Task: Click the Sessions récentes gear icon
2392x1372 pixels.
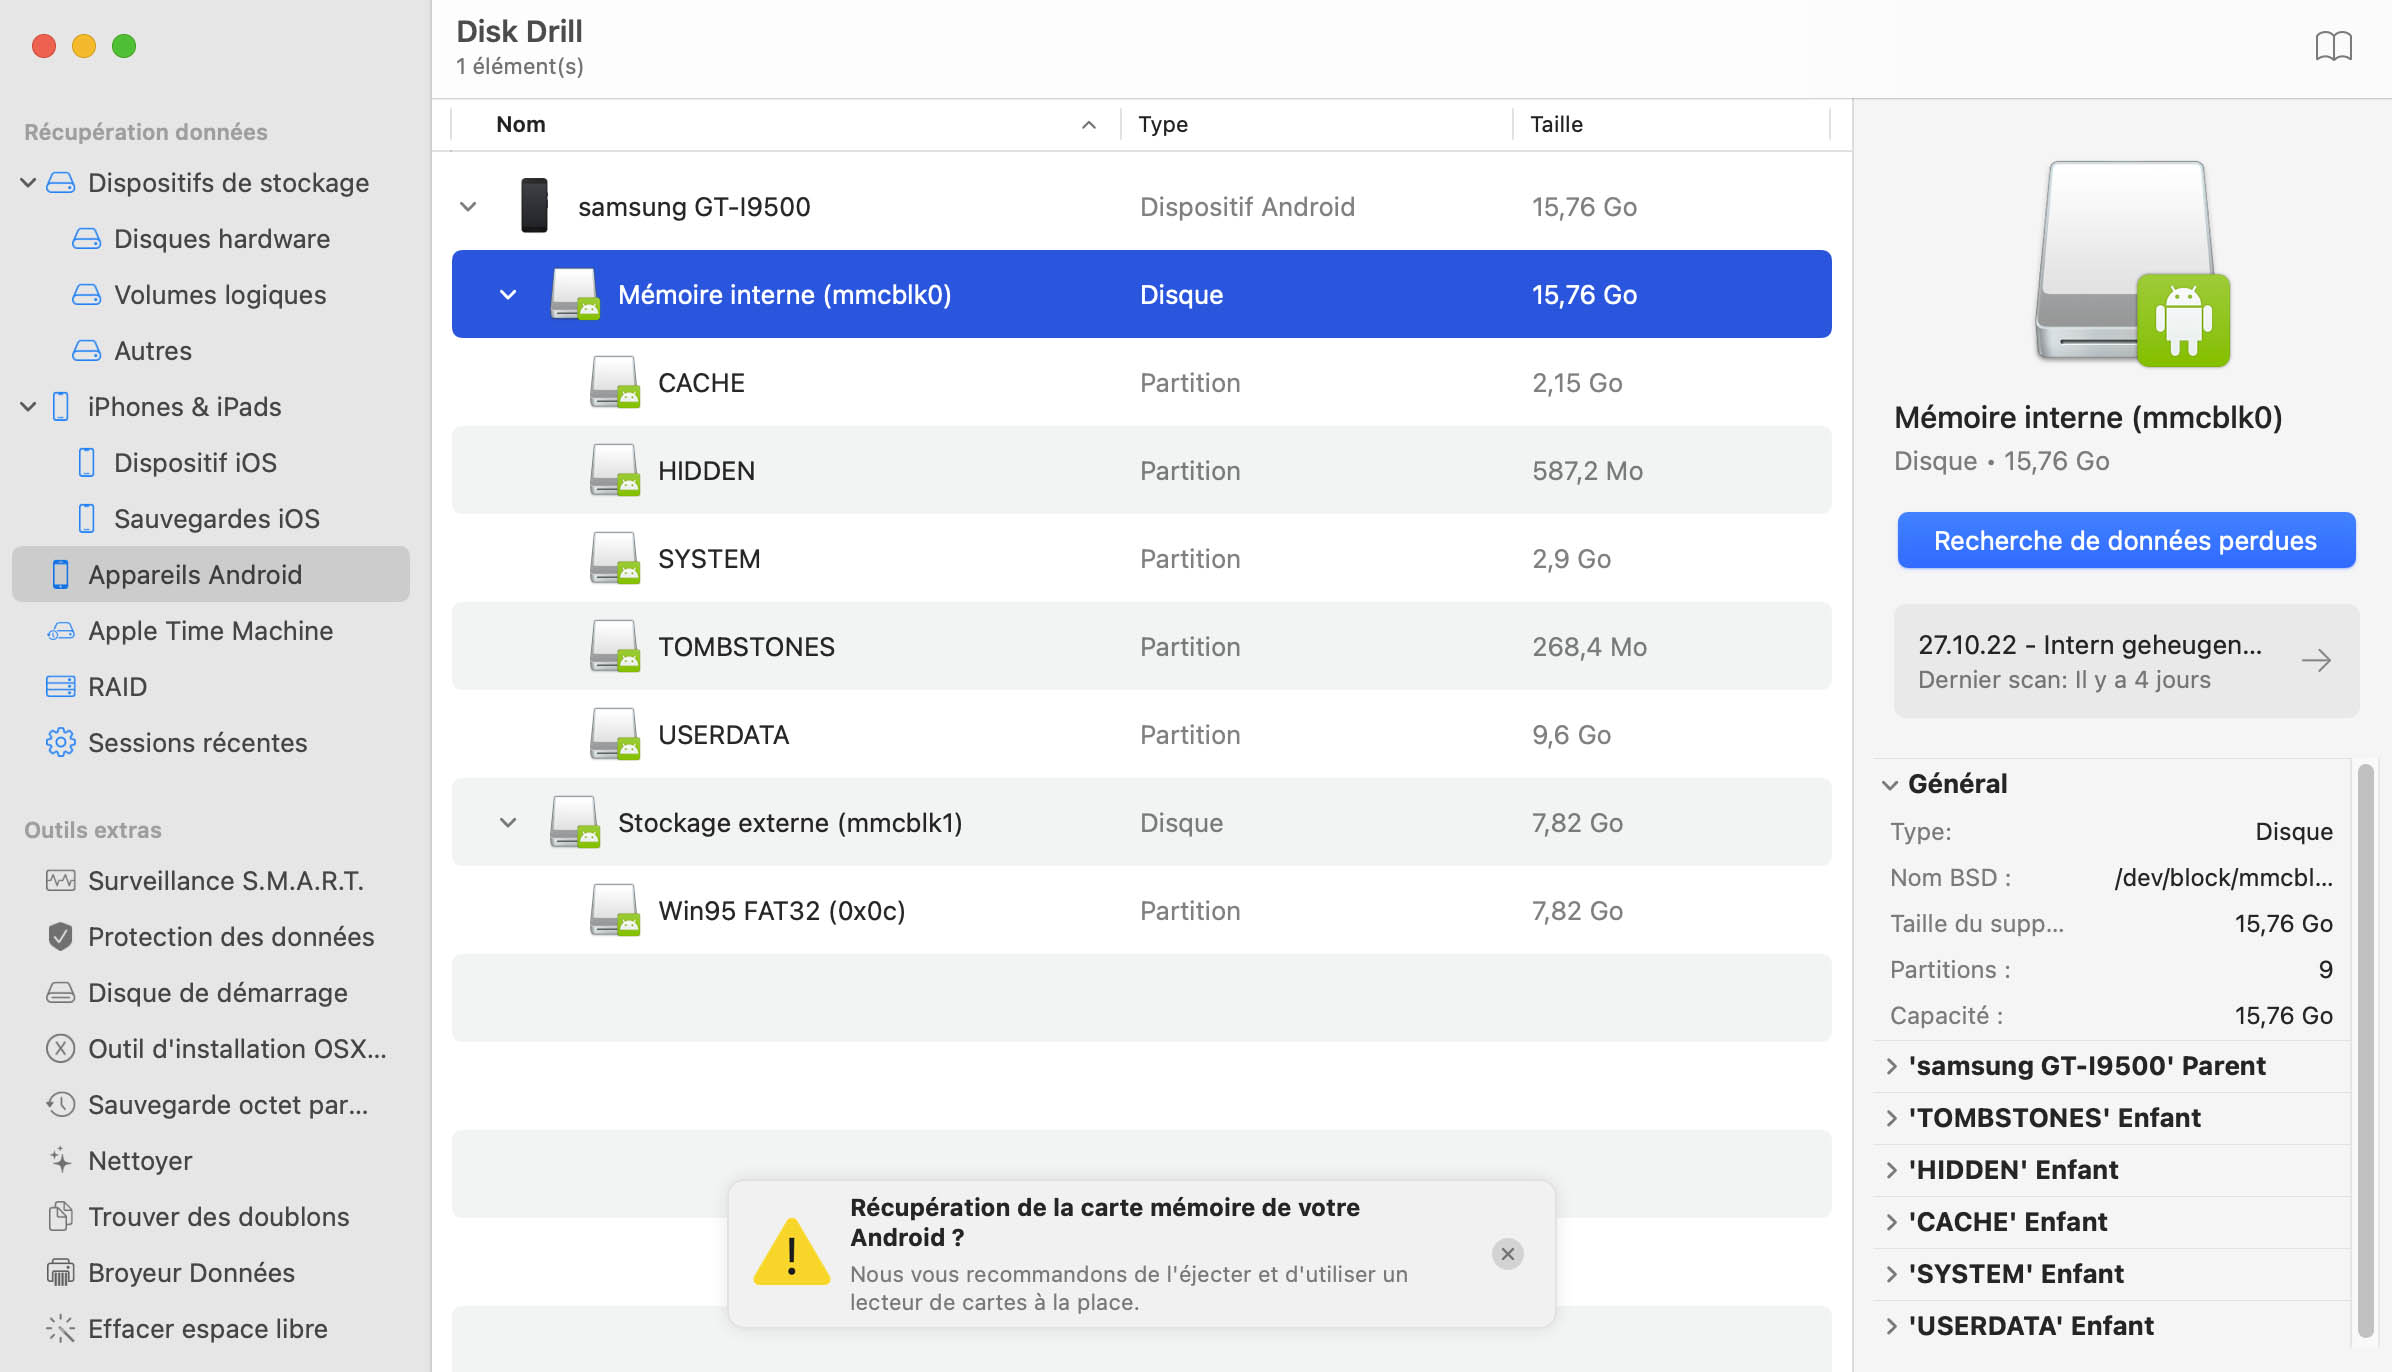Action: coord(61,742)
